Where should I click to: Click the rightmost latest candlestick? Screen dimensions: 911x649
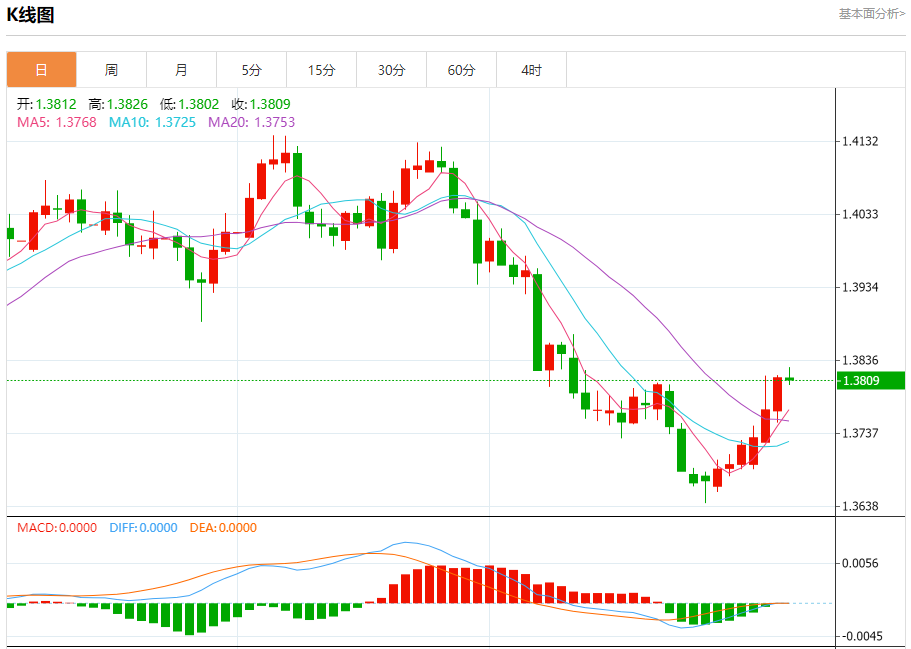pyautogui.click(x=790, y=379)
